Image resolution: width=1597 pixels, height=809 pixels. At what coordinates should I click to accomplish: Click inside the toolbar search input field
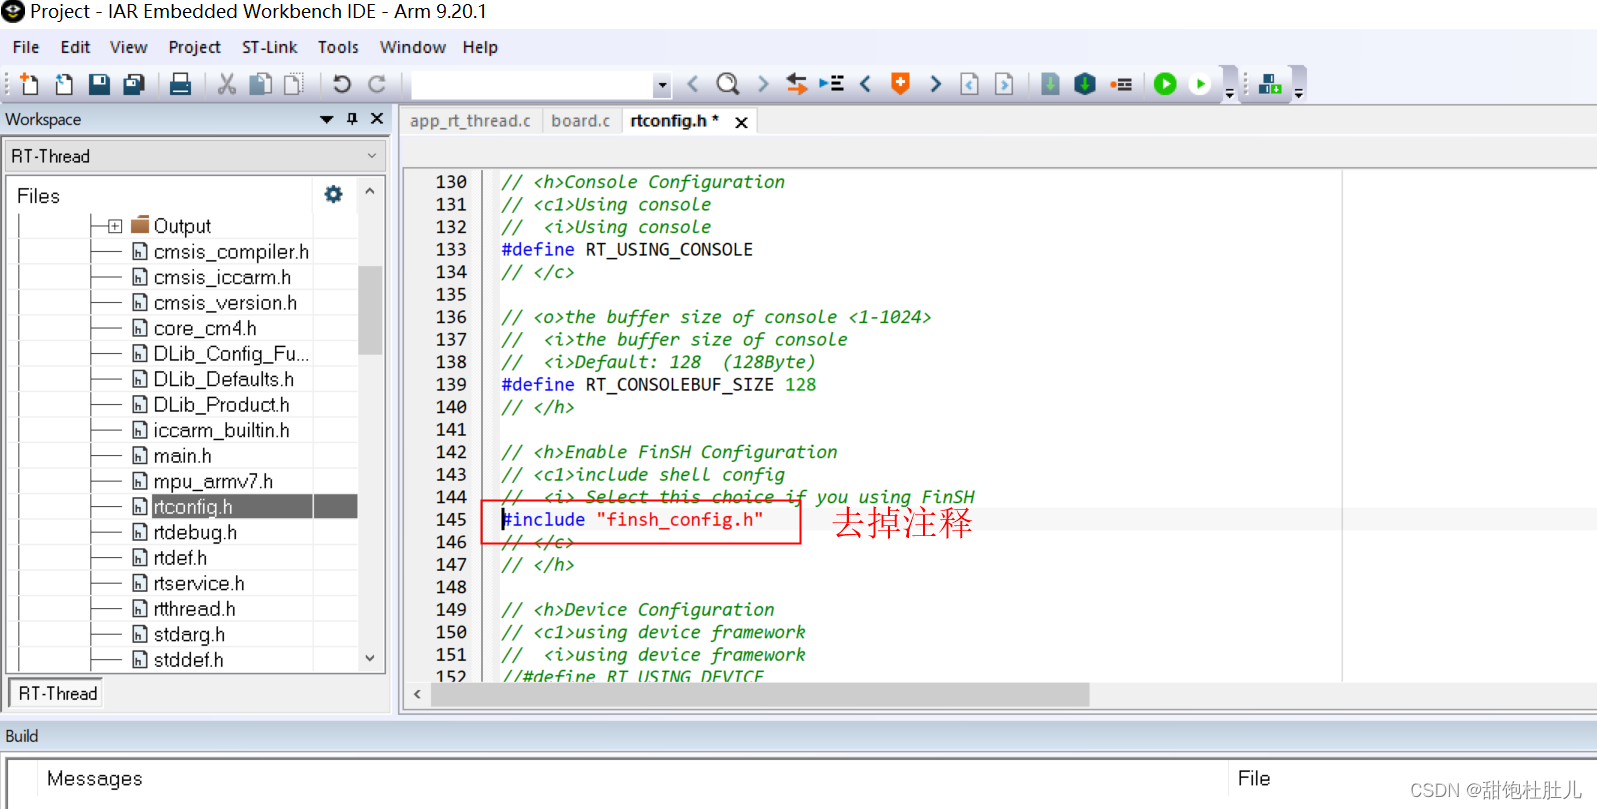point(532,85)
